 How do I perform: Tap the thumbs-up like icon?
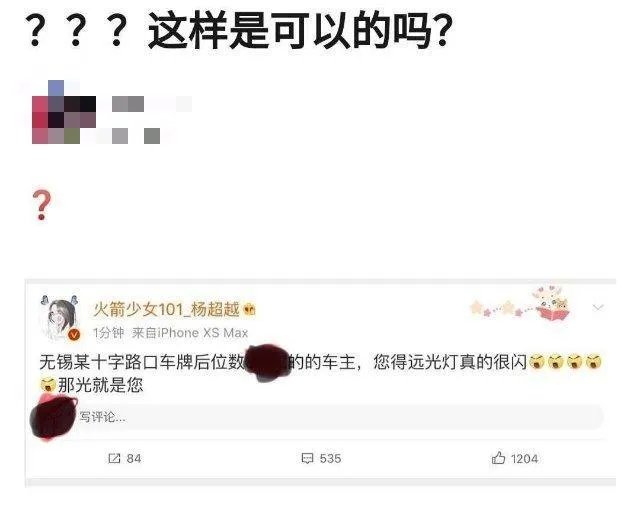click(x=498, y=457)
